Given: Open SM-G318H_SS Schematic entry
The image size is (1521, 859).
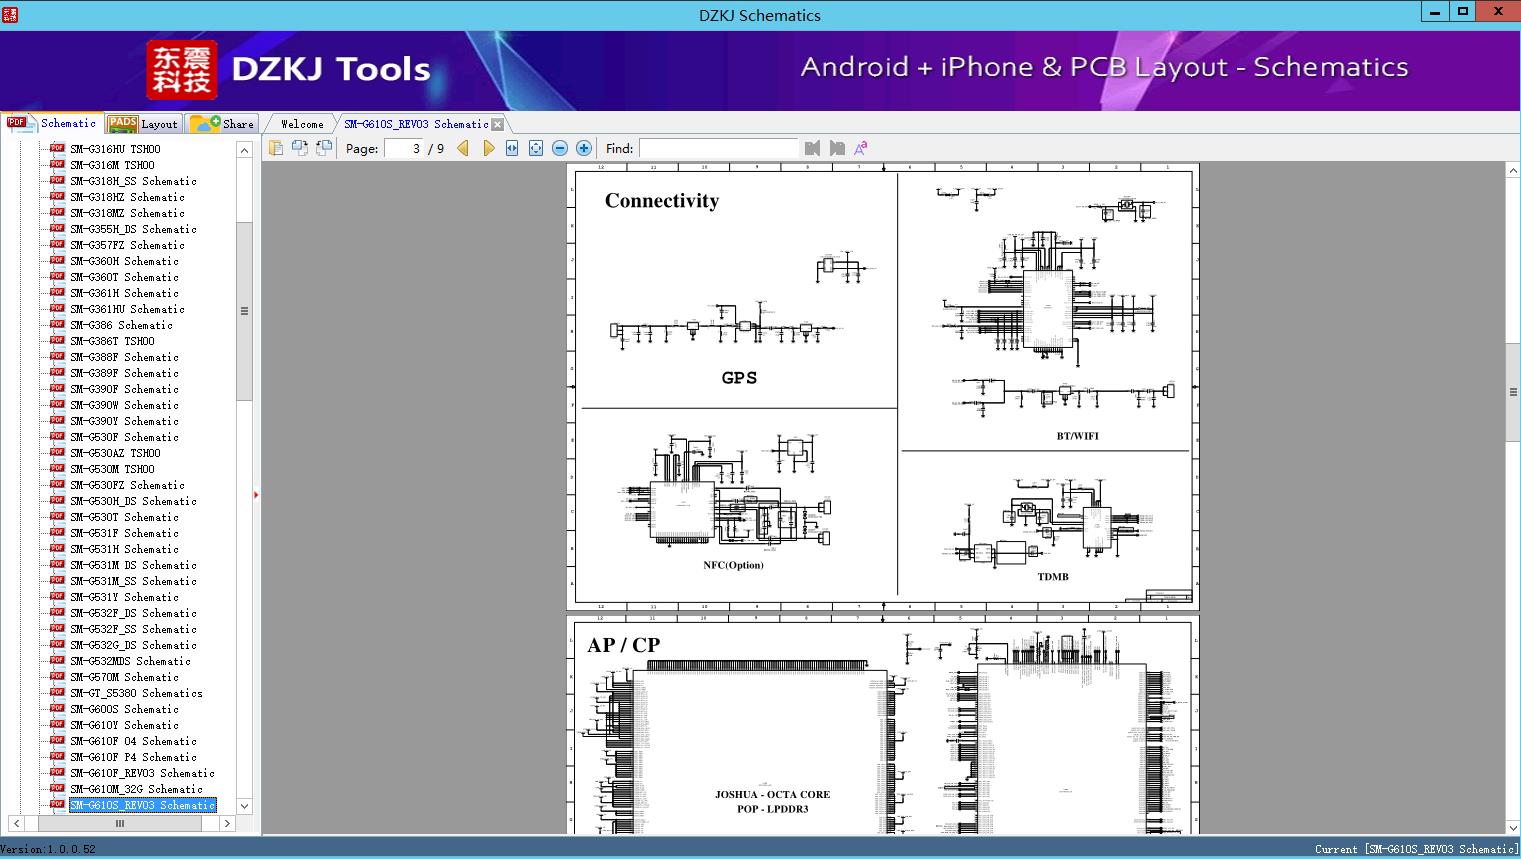Looking at the screenshot, I should [x=133, y=181].
